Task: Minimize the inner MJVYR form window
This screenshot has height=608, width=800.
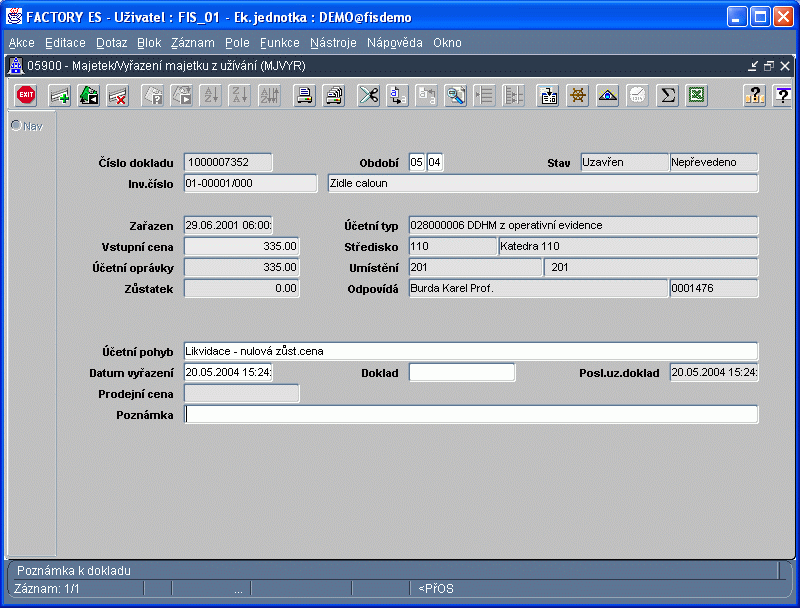Action: point(753,66)
